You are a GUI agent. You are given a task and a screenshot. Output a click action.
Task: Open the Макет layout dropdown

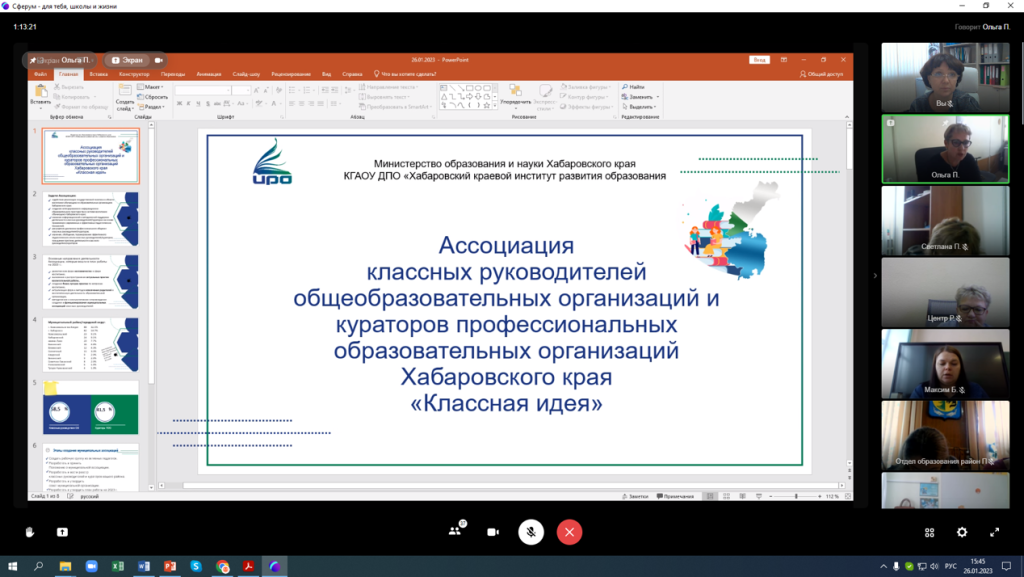click(151, 87)
